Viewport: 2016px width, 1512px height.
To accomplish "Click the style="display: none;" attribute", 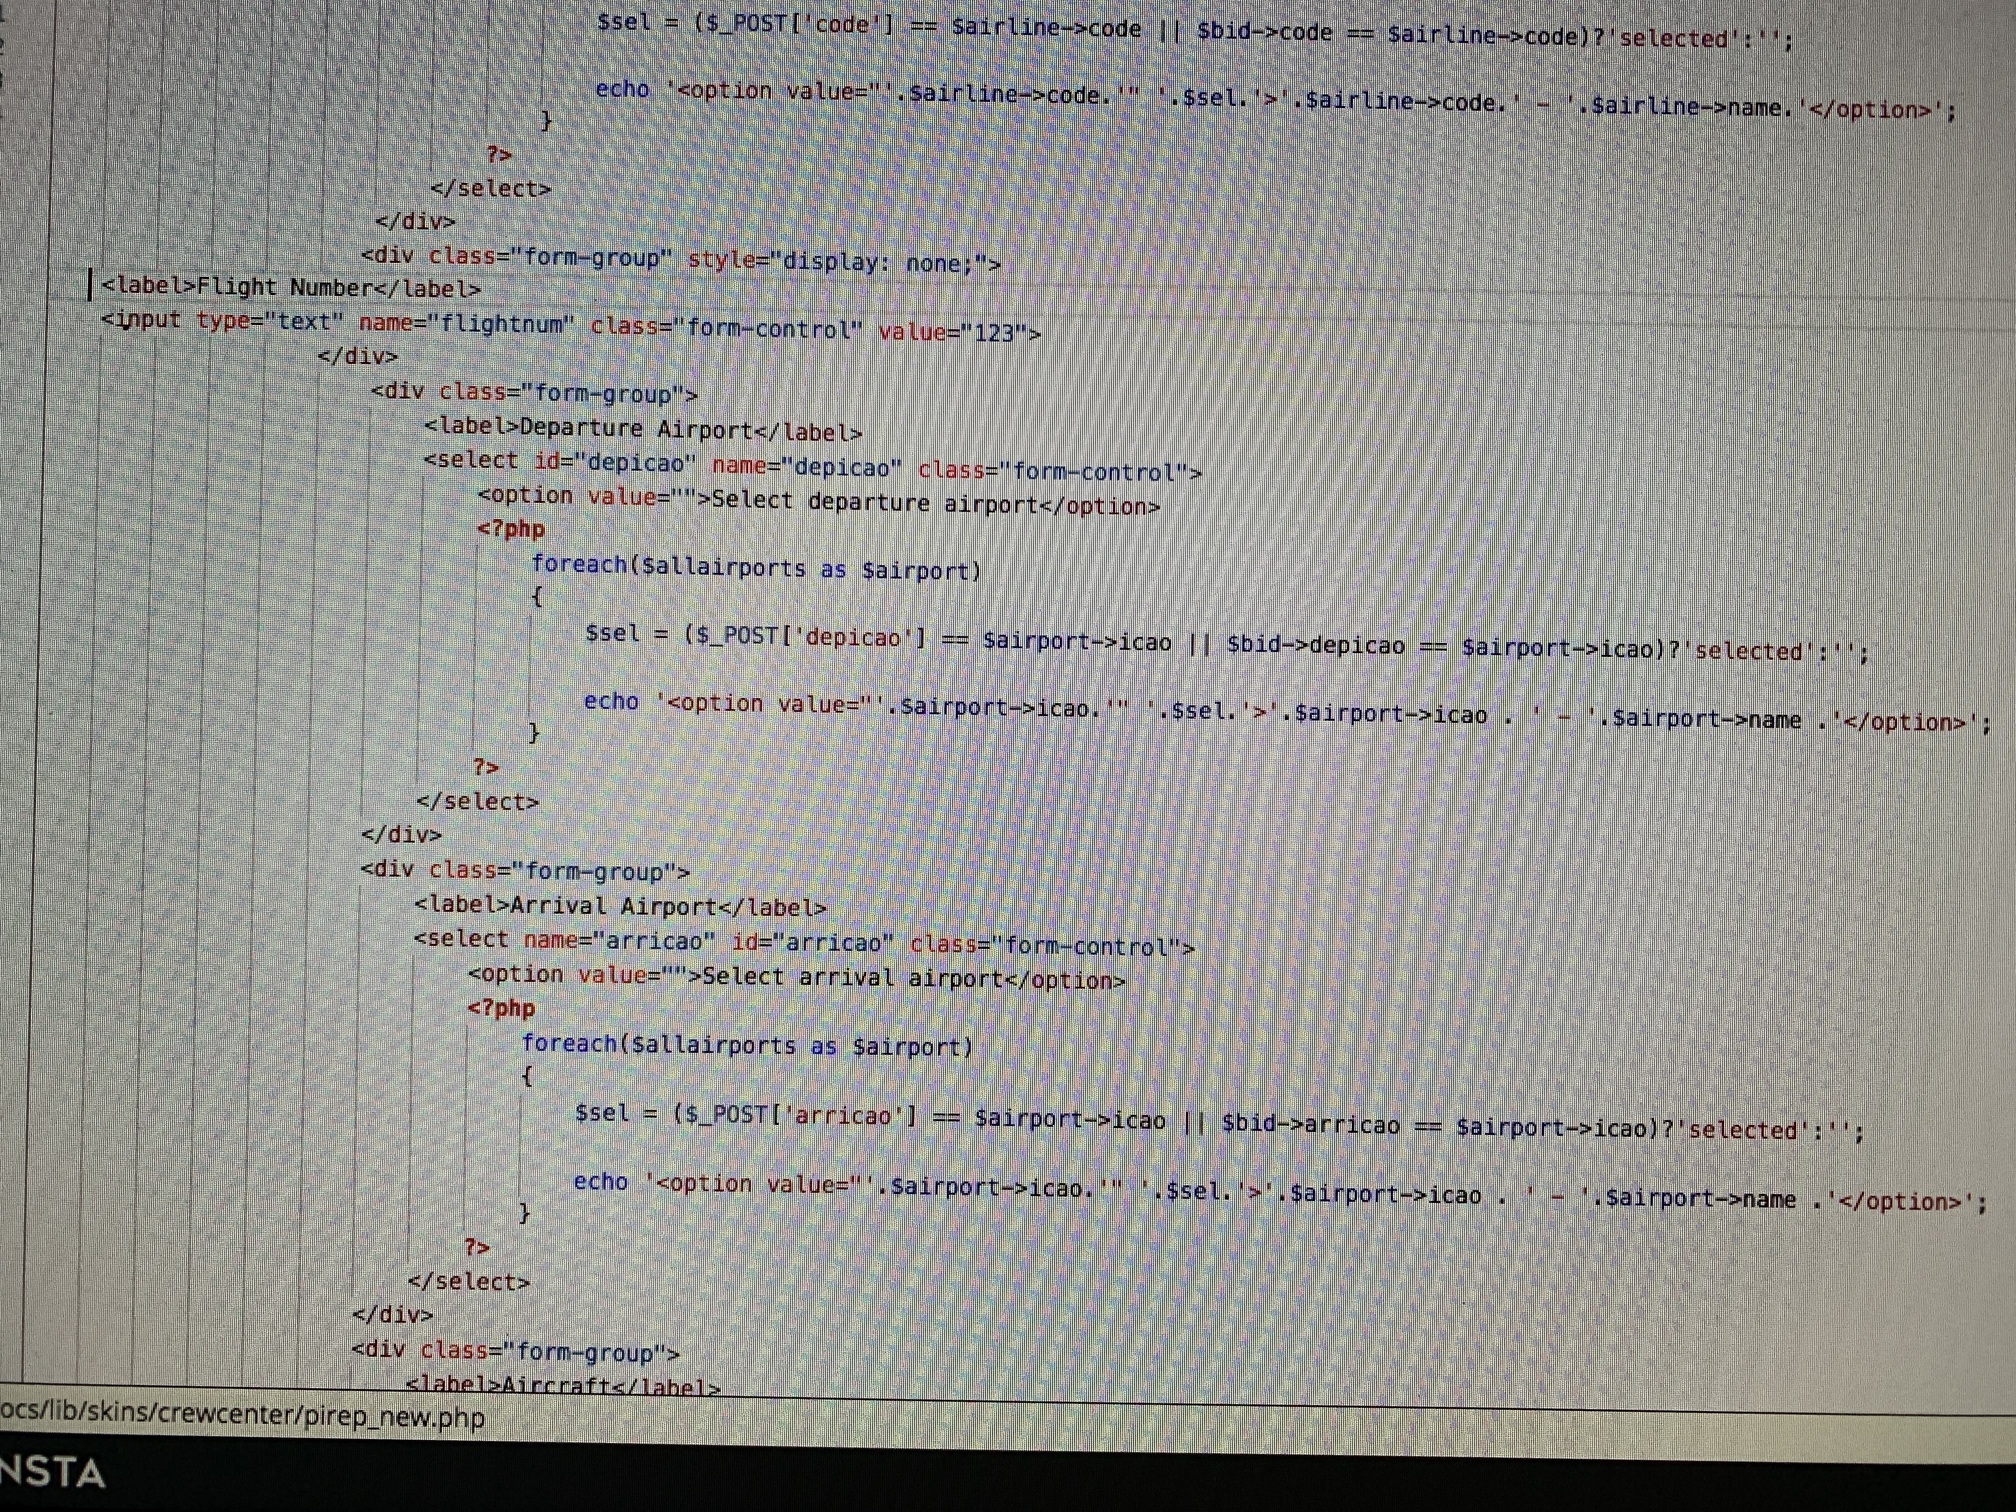I will point(837,262).
